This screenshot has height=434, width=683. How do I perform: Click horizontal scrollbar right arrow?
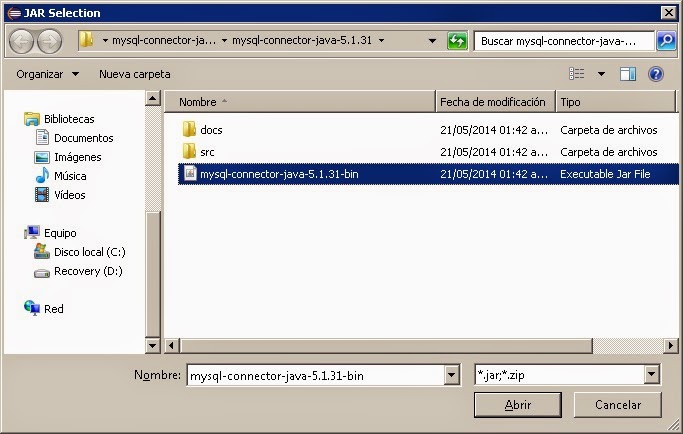671,346
